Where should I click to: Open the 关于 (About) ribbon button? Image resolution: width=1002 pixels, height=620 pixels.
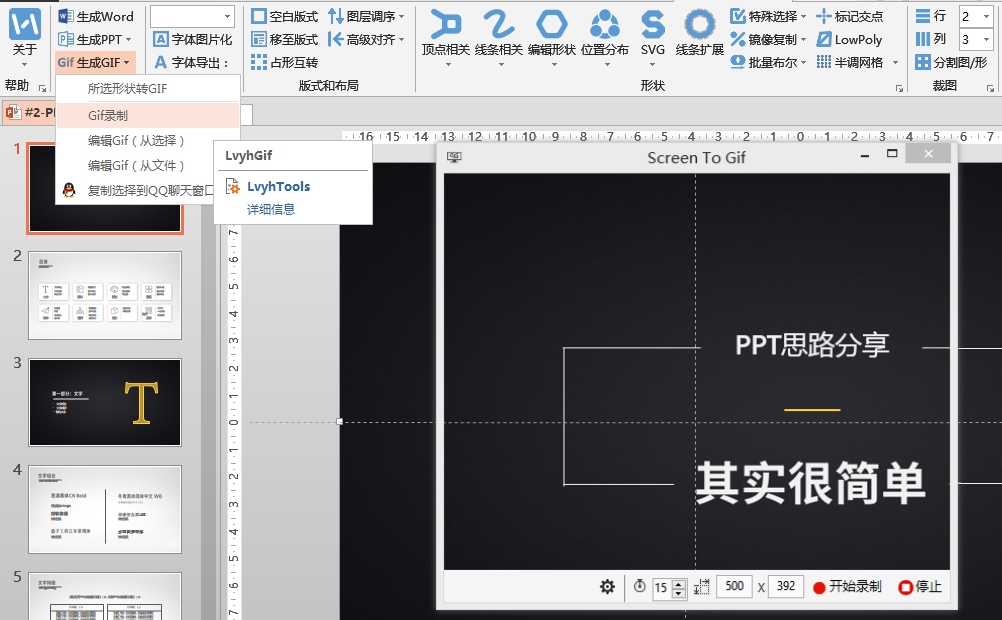(x=24, y=36)
